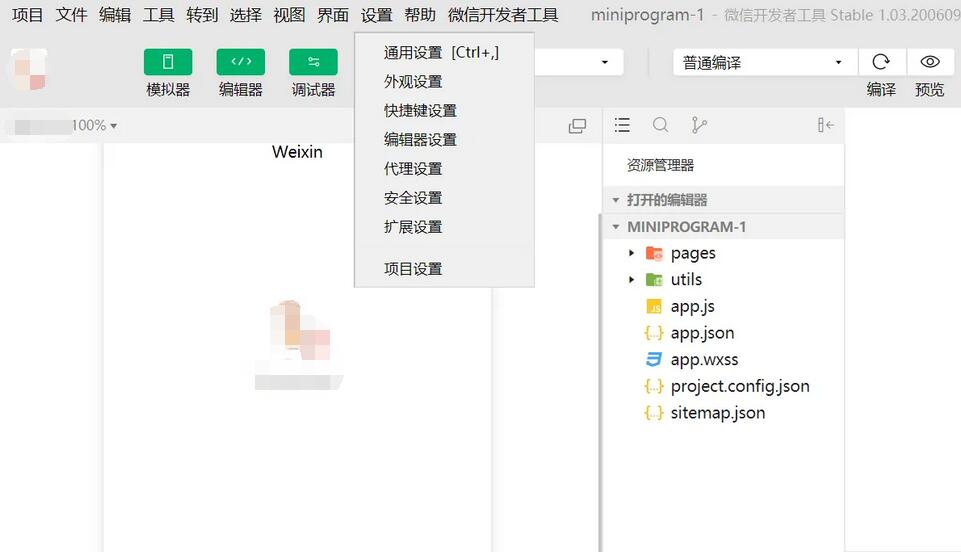Open the 视图 menu
961x552 pixels.
[x=289, y=15]
